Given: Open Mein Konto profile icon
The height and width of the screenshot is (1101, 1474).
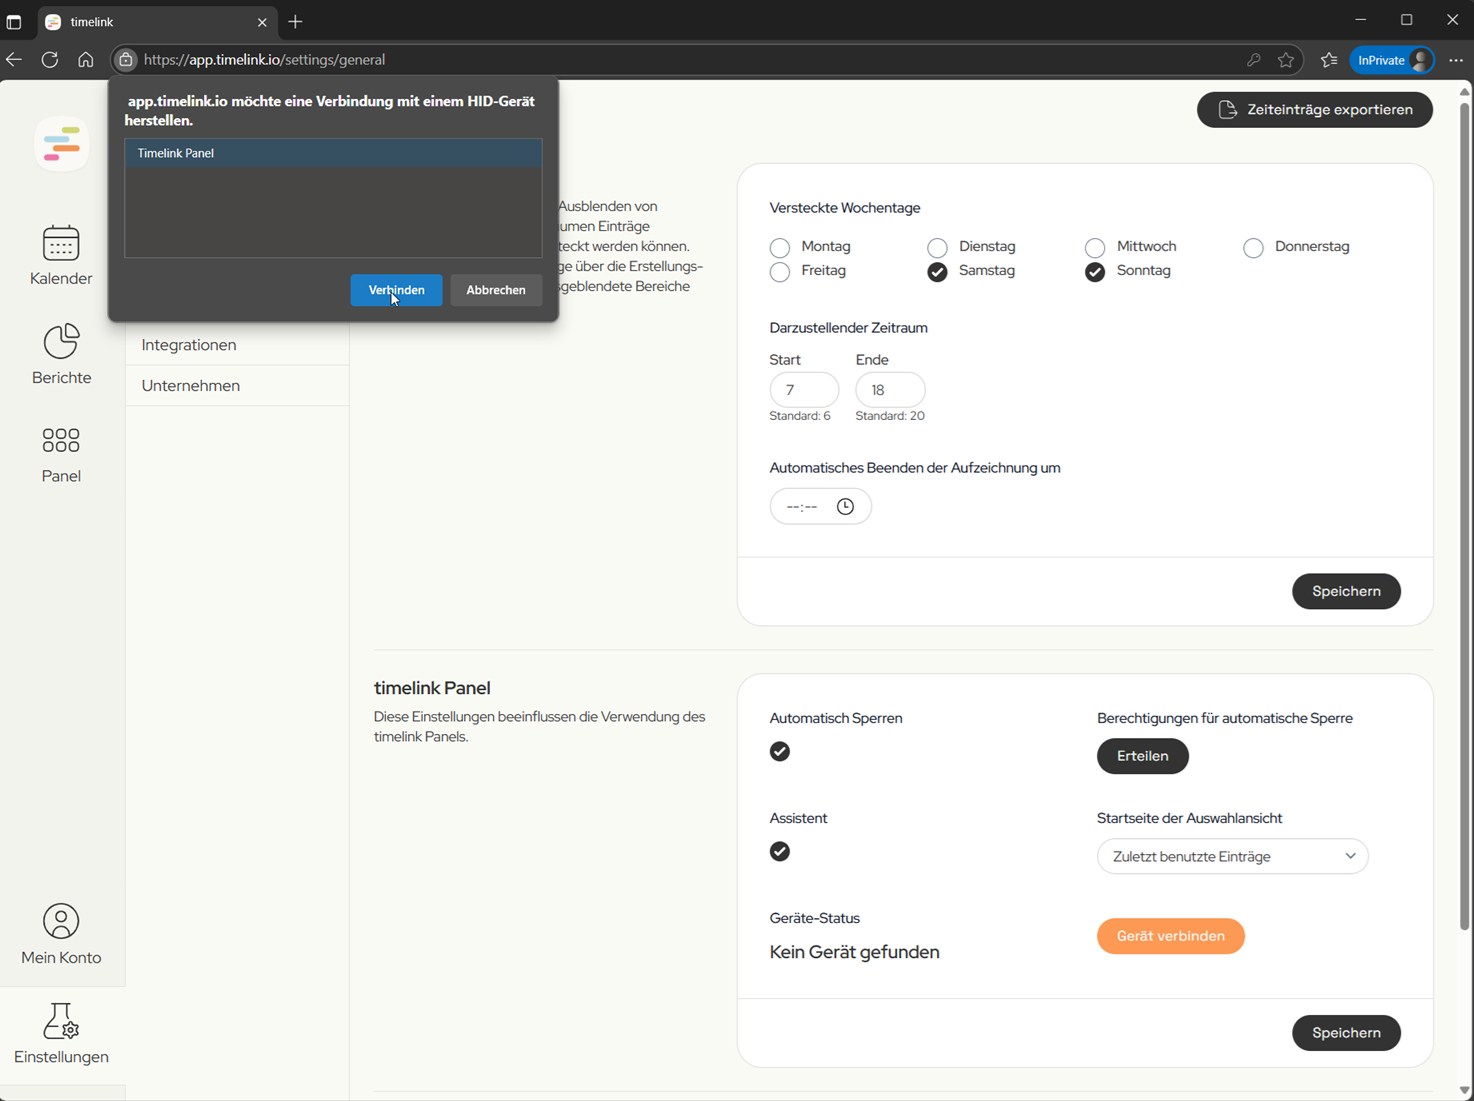Looking at the screenshot, I should pos(61,921).
